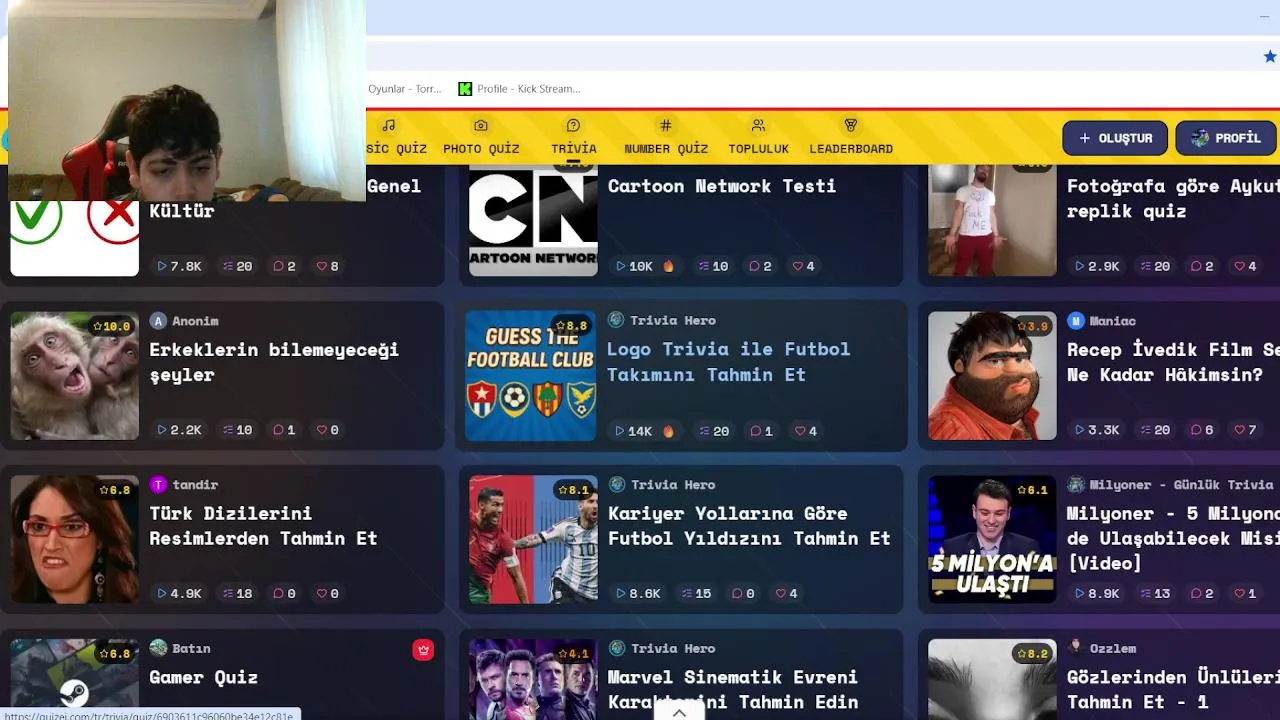Click the camera icon above Photo Quiz

click(481, 126)
